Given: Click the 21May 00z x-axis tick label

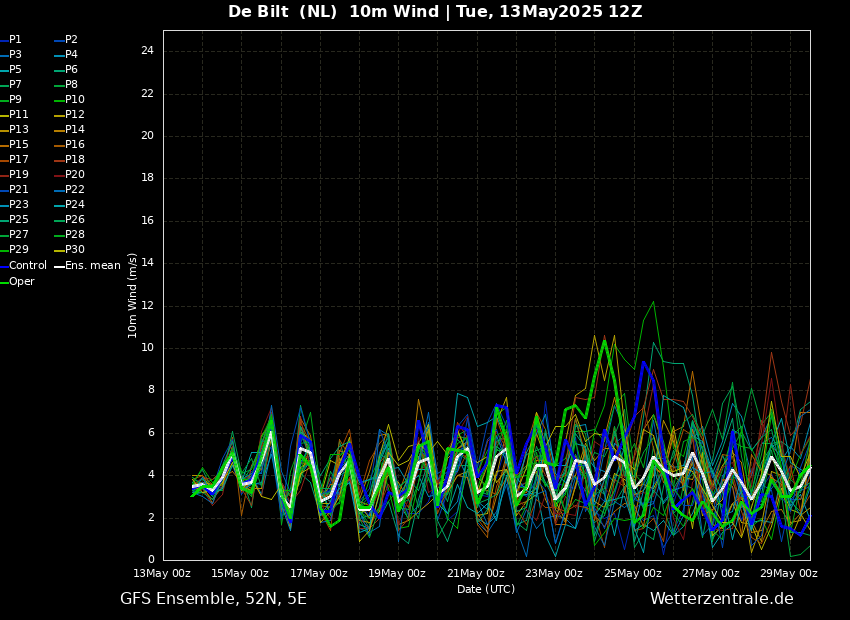Looking at the screenshot, I should [x=476, y=574].
